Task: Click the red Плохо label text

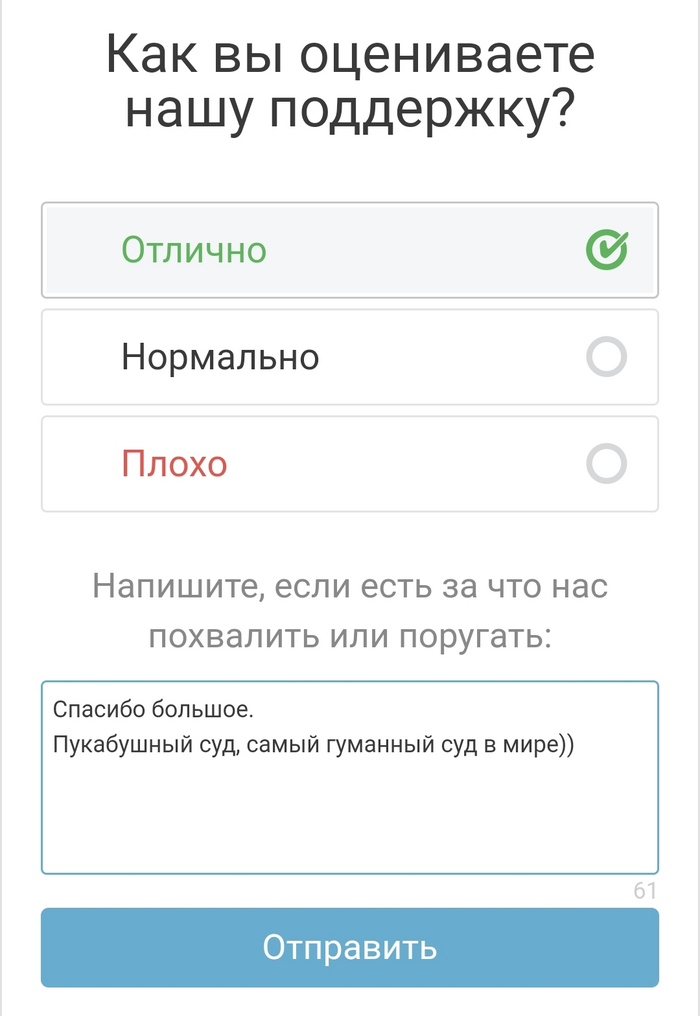Action: pyautogui.click(x=174, y=464)
